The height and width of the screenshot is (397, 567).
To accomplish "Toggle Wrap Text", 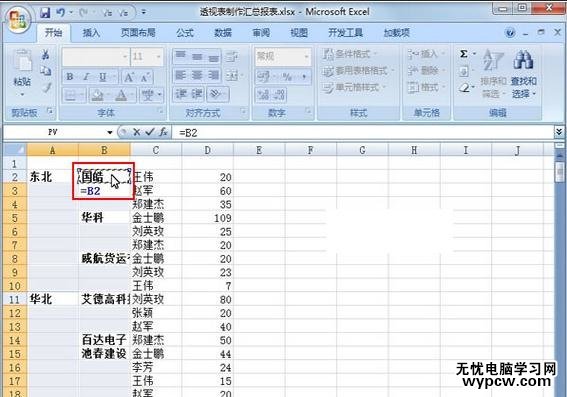I will (x=232, y=56).
